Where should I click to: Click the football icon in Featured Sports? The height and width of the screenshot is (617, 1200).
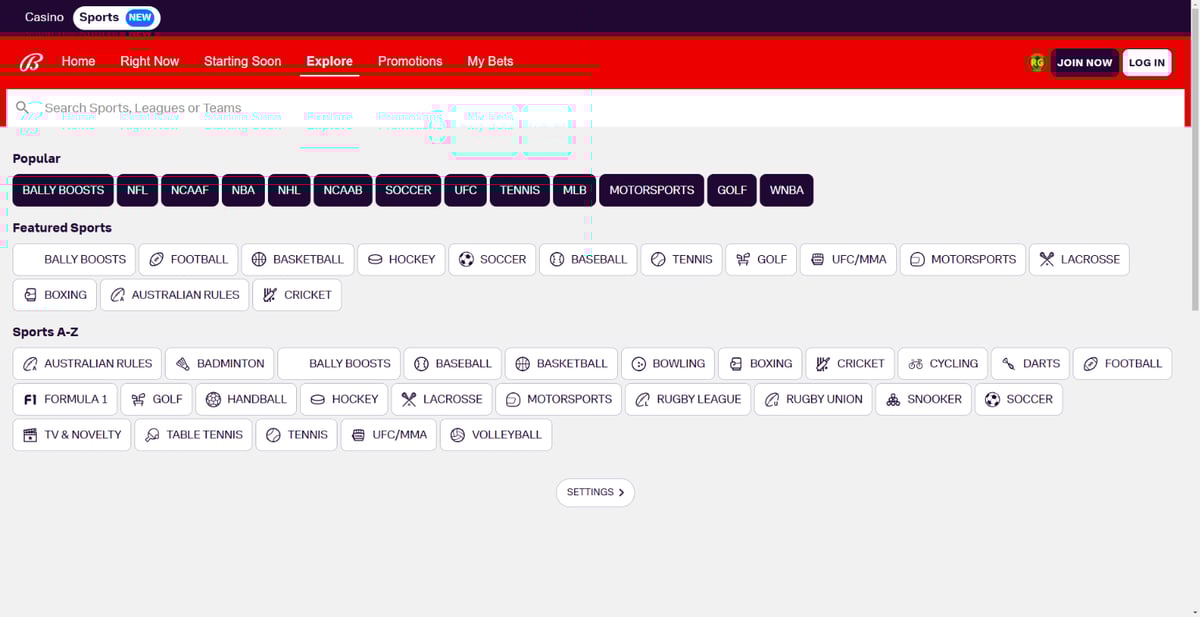156,260
